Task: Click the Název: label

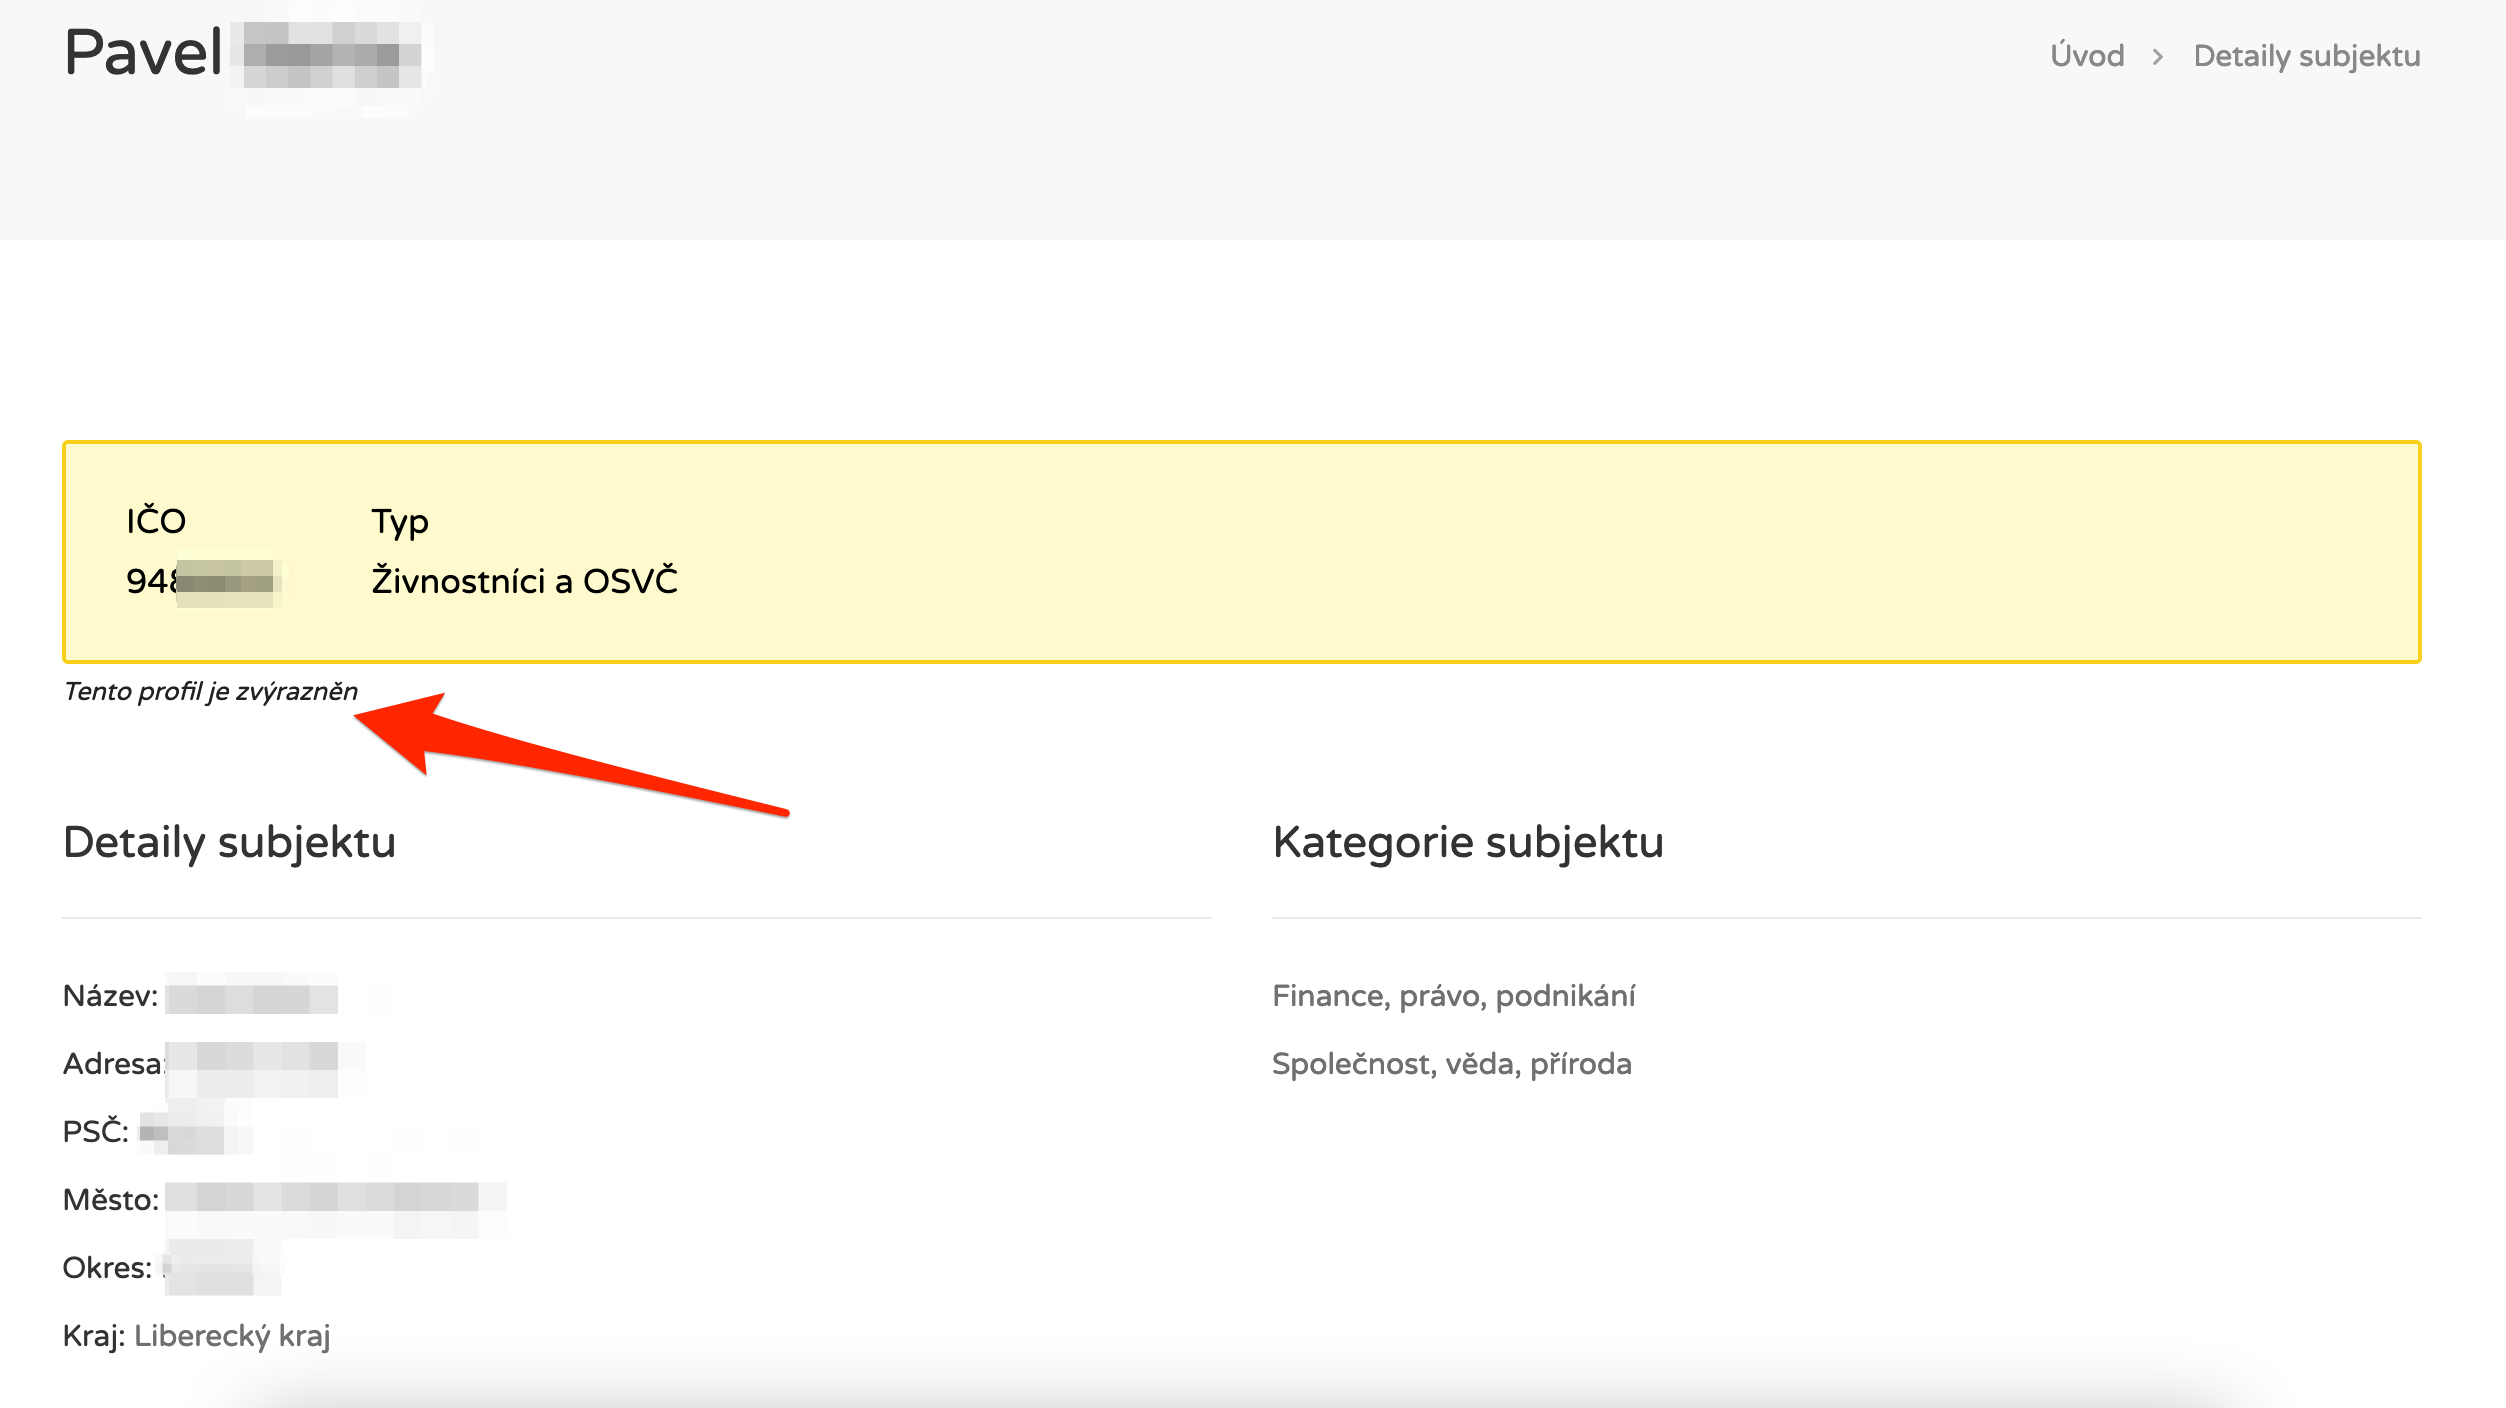Action: click(110, 996)
